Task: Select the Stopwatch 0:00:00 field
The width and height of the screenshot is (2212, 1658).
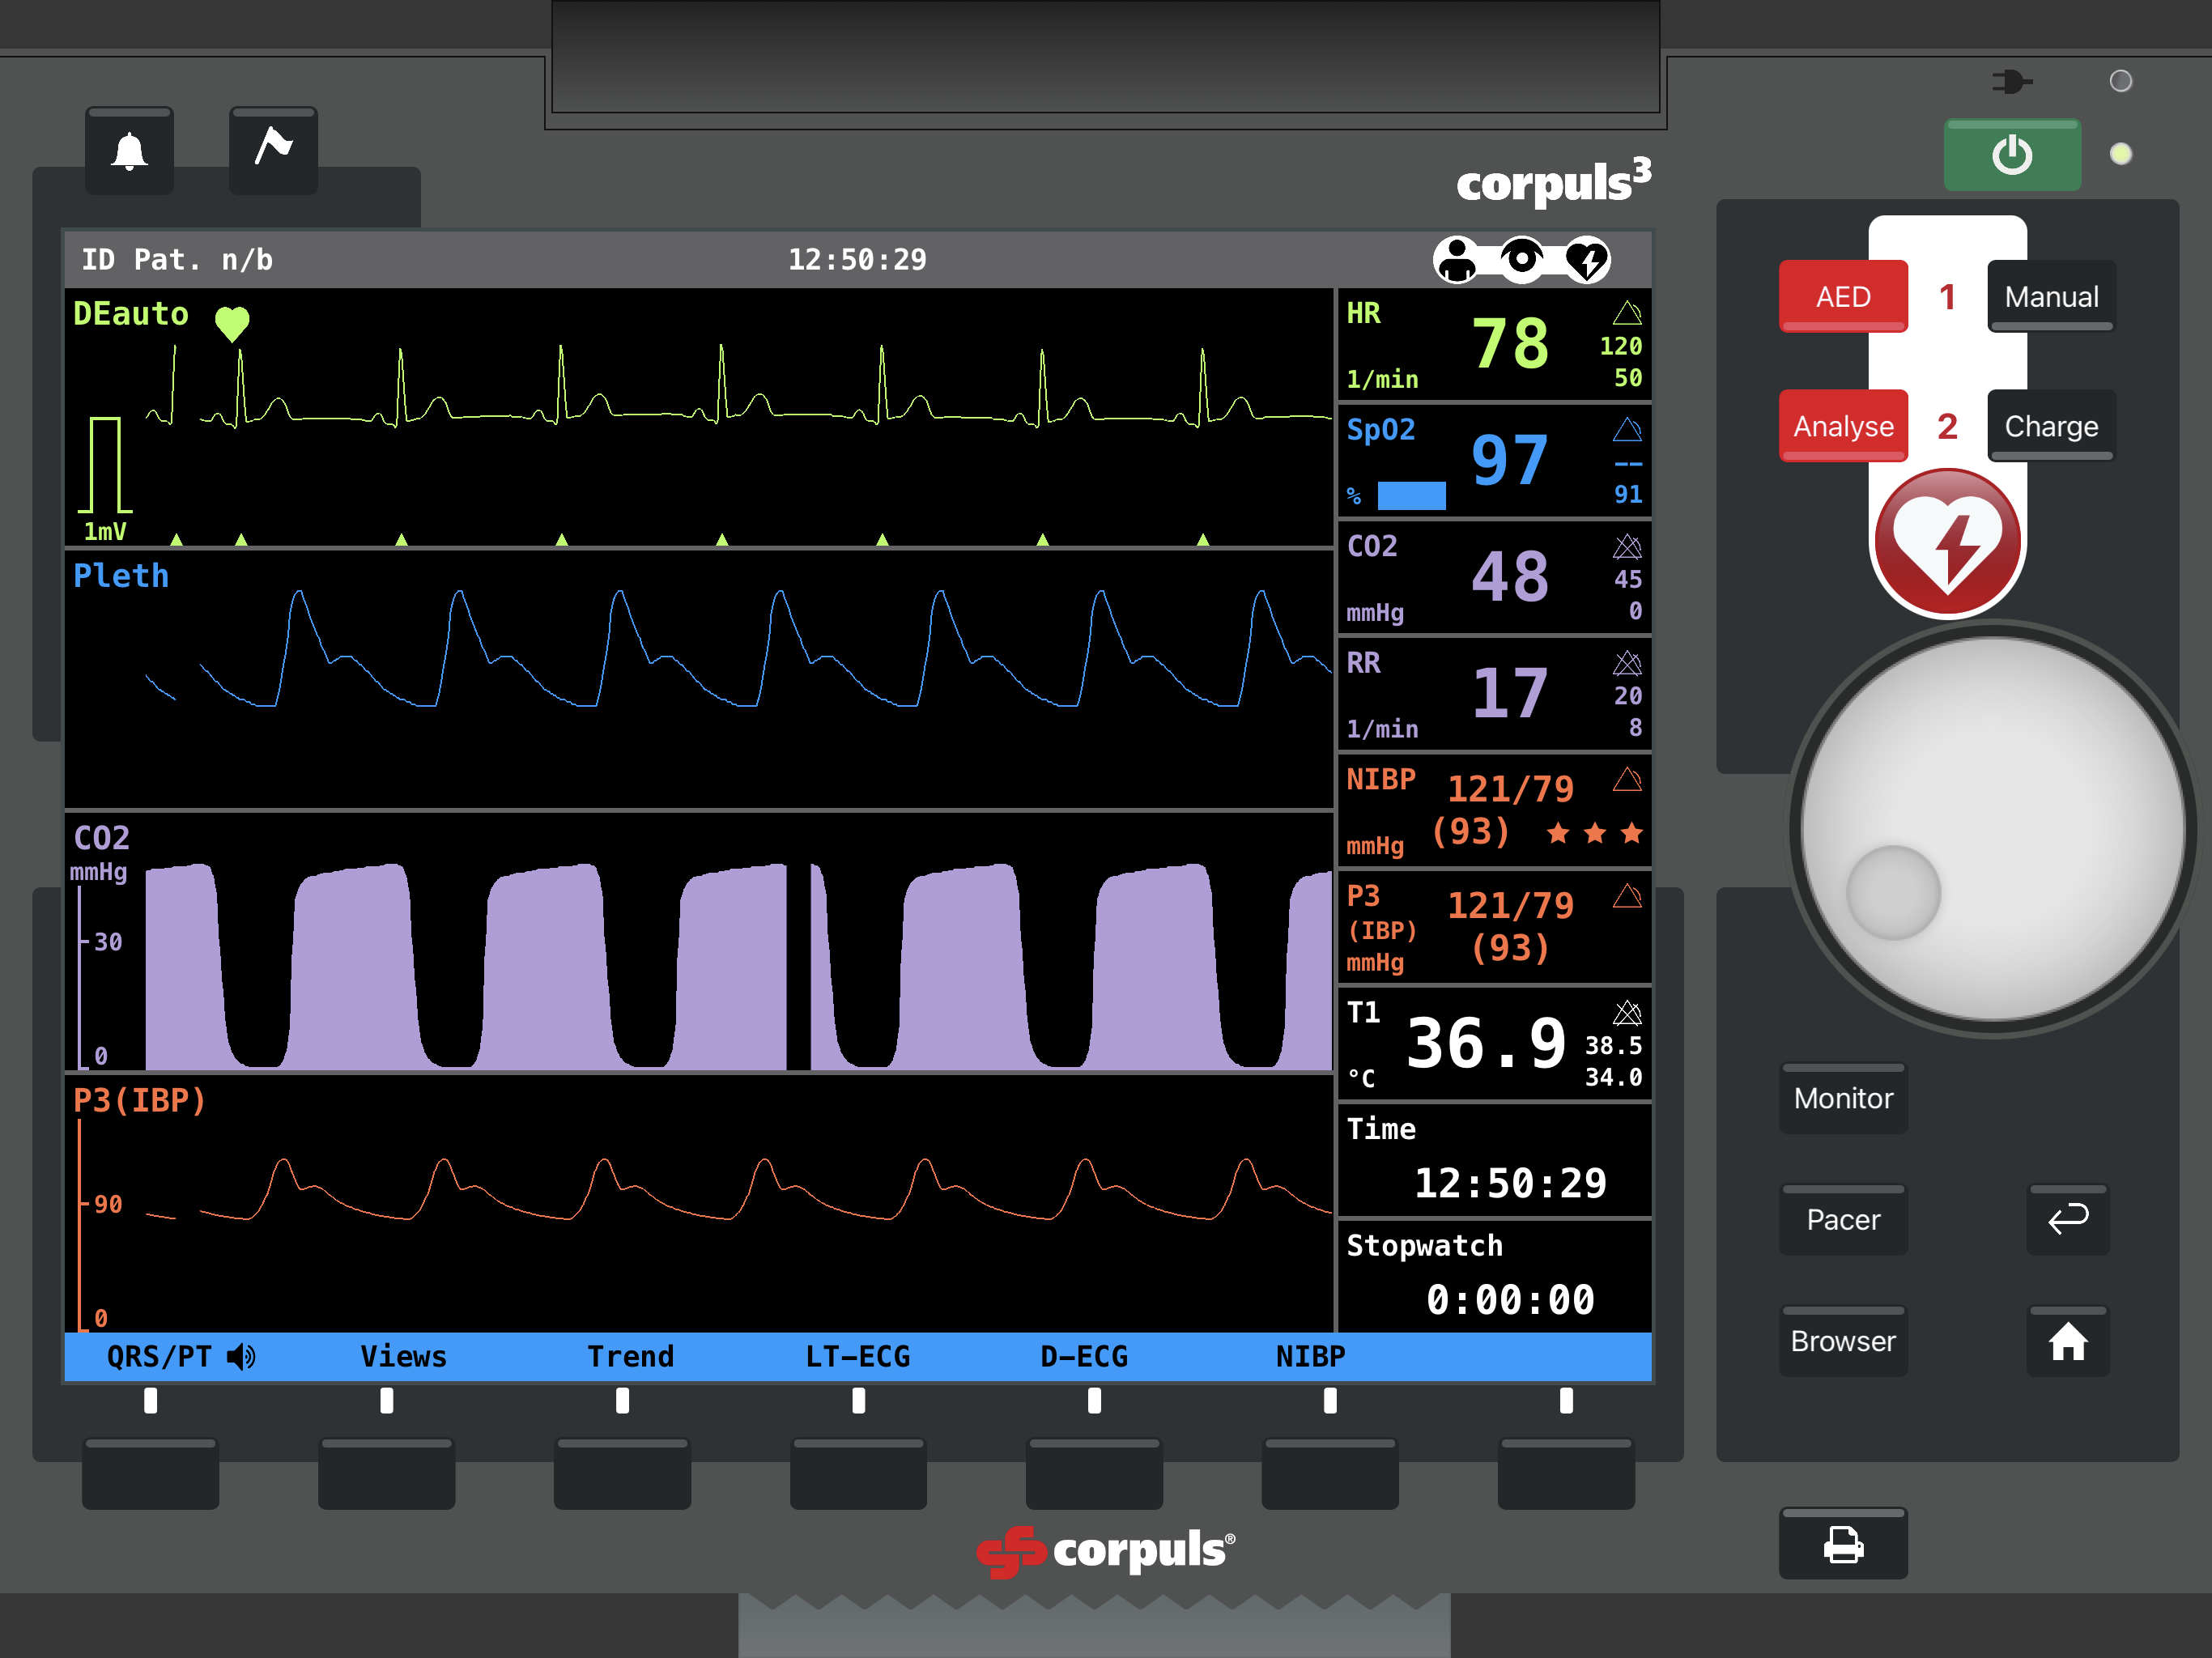Action: (x=1494, y=1277)
